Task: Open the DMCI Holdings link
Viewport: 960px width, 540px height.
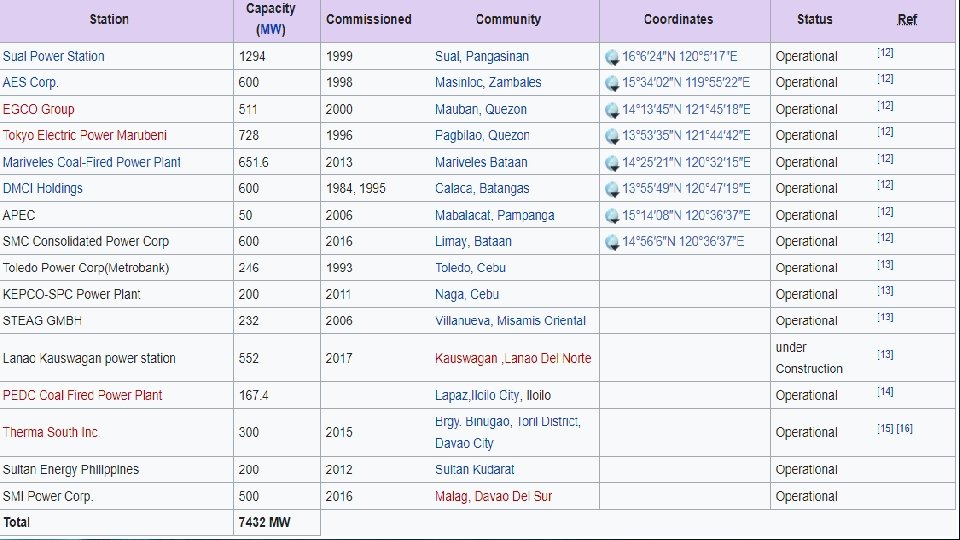Action: pos(42,189)
